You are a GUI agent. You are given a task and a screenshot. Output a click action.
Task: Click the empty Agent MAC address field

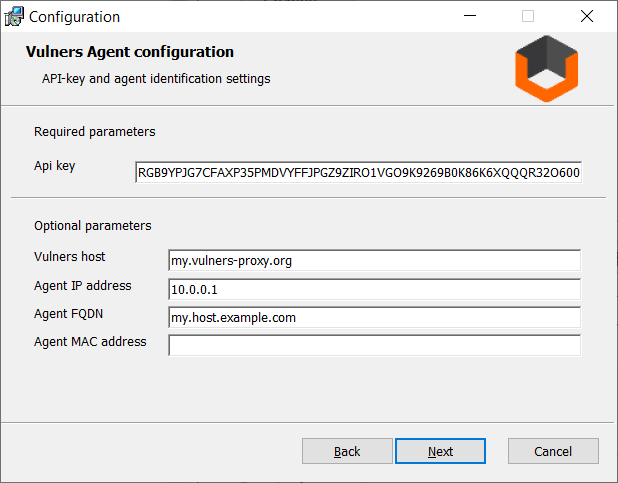coord(374,345)
